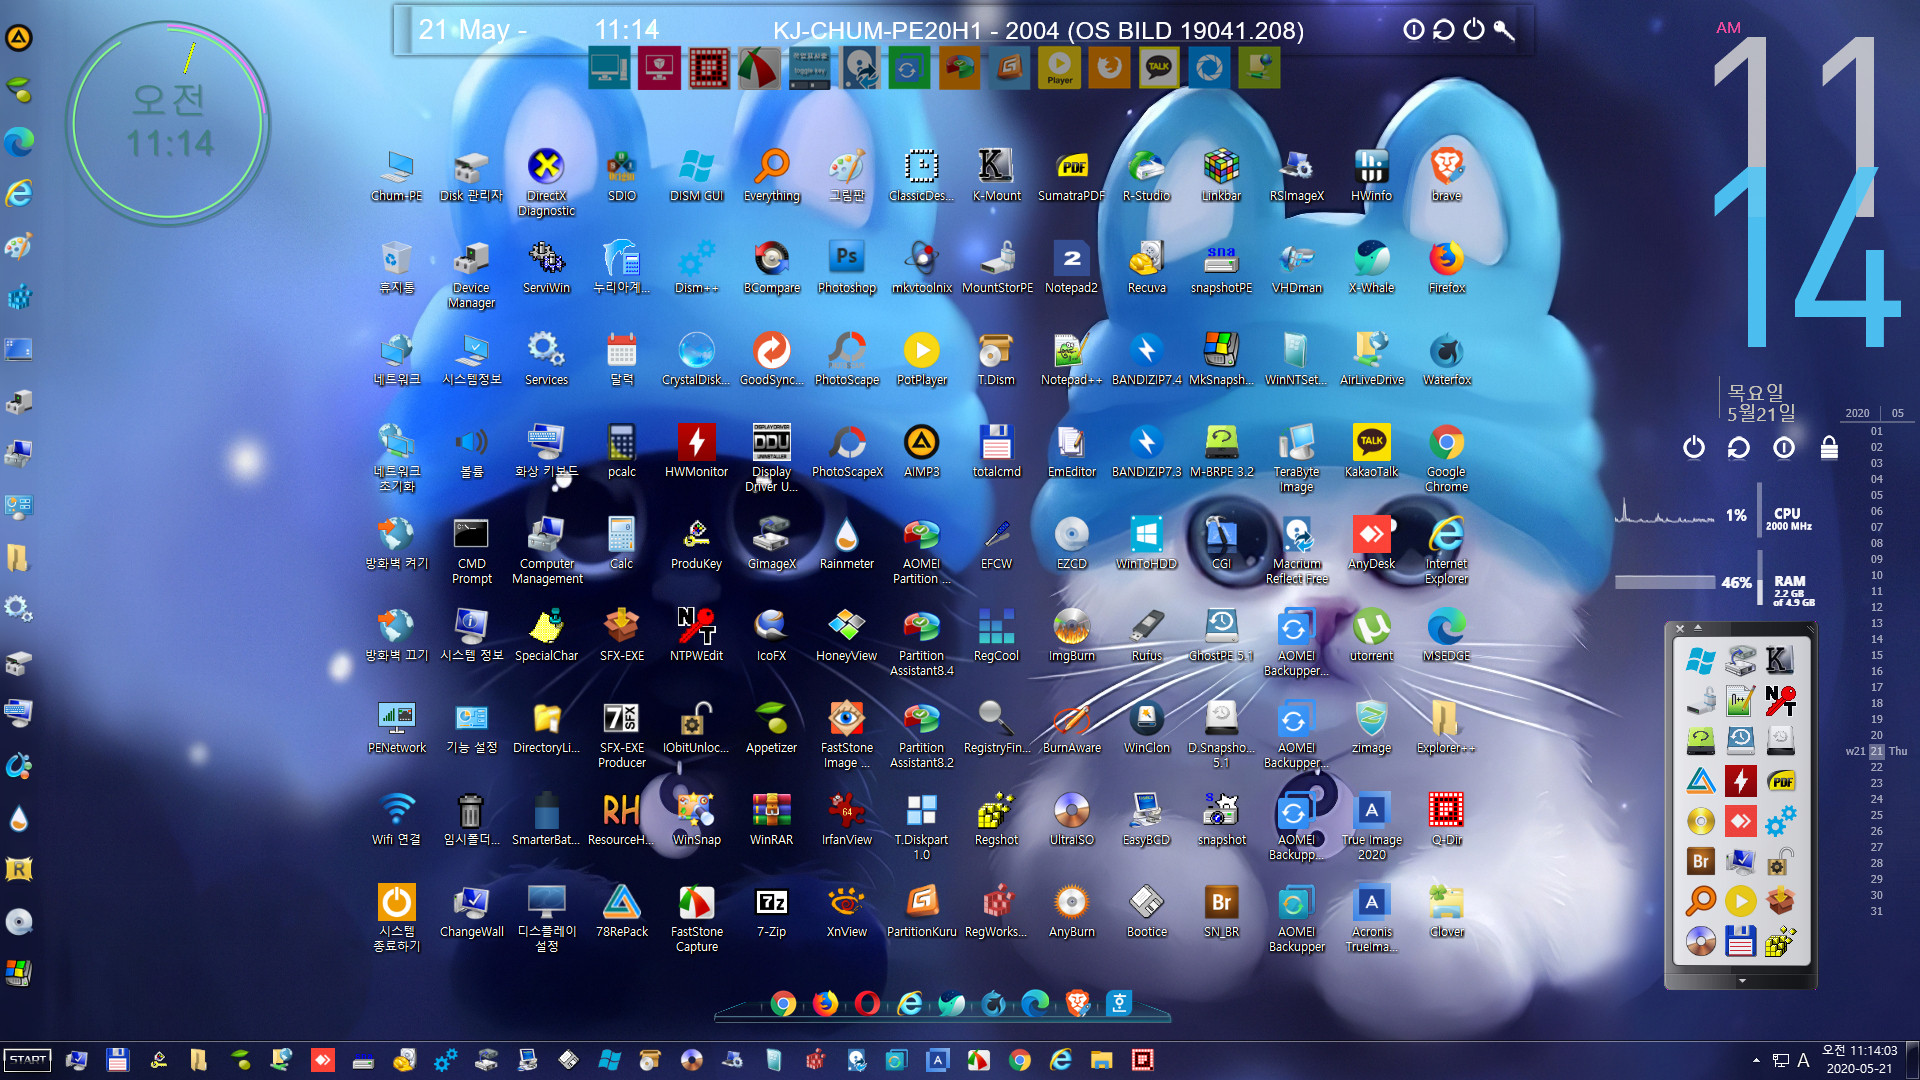
Task: Launch the brave browser desktop shortcut
Action: pos(1446,176)
